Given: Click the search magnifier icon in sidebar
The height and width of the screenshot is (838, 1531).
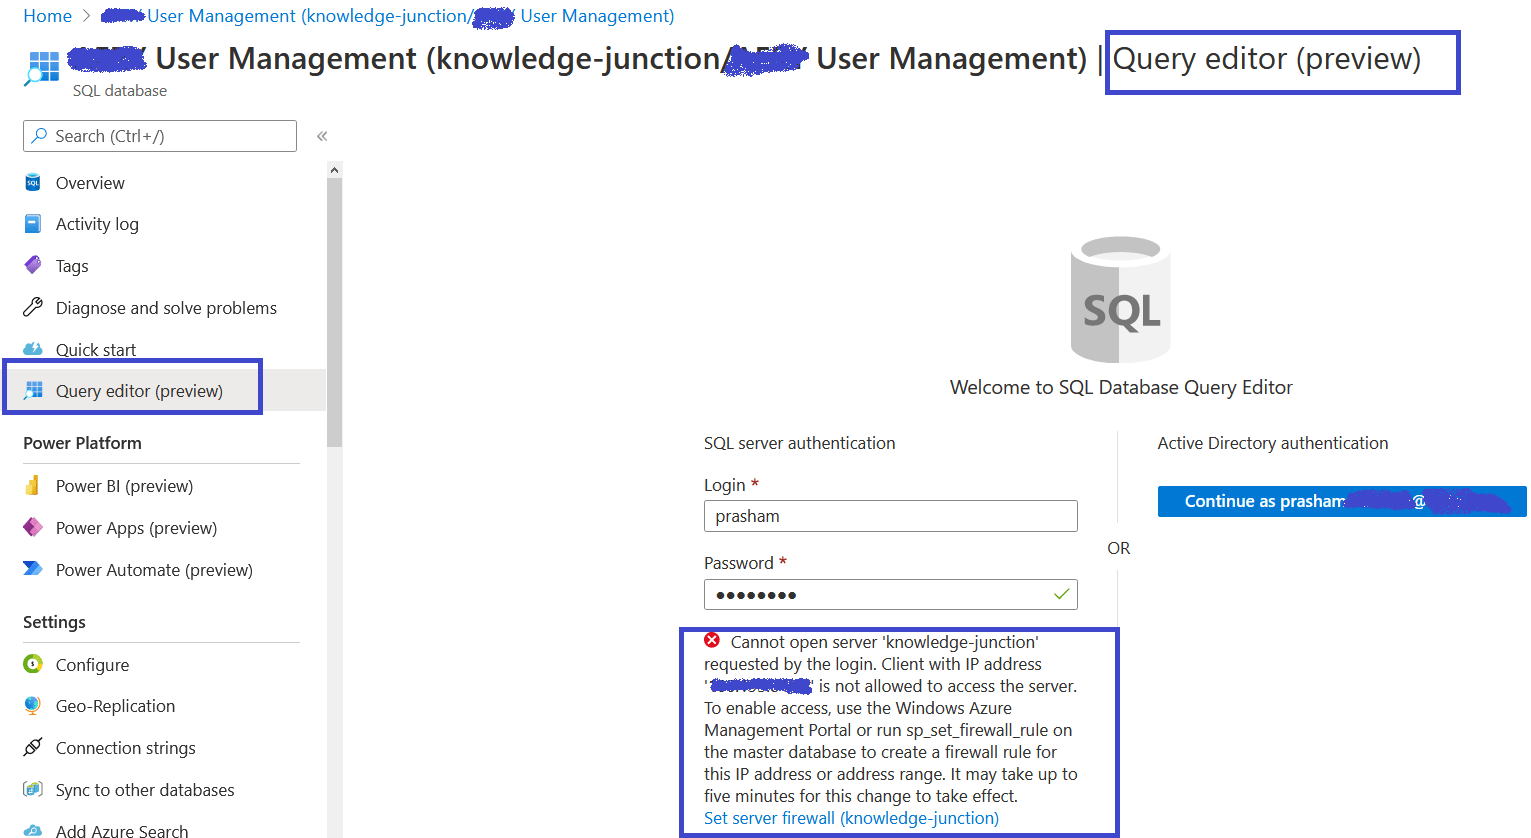Looking at the screenshot, I should [39, 135].
